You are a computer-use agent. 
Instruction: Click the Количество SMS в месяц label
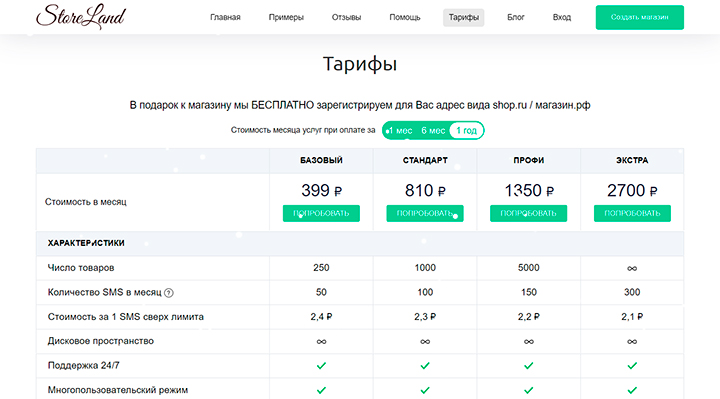pos(105,292)
